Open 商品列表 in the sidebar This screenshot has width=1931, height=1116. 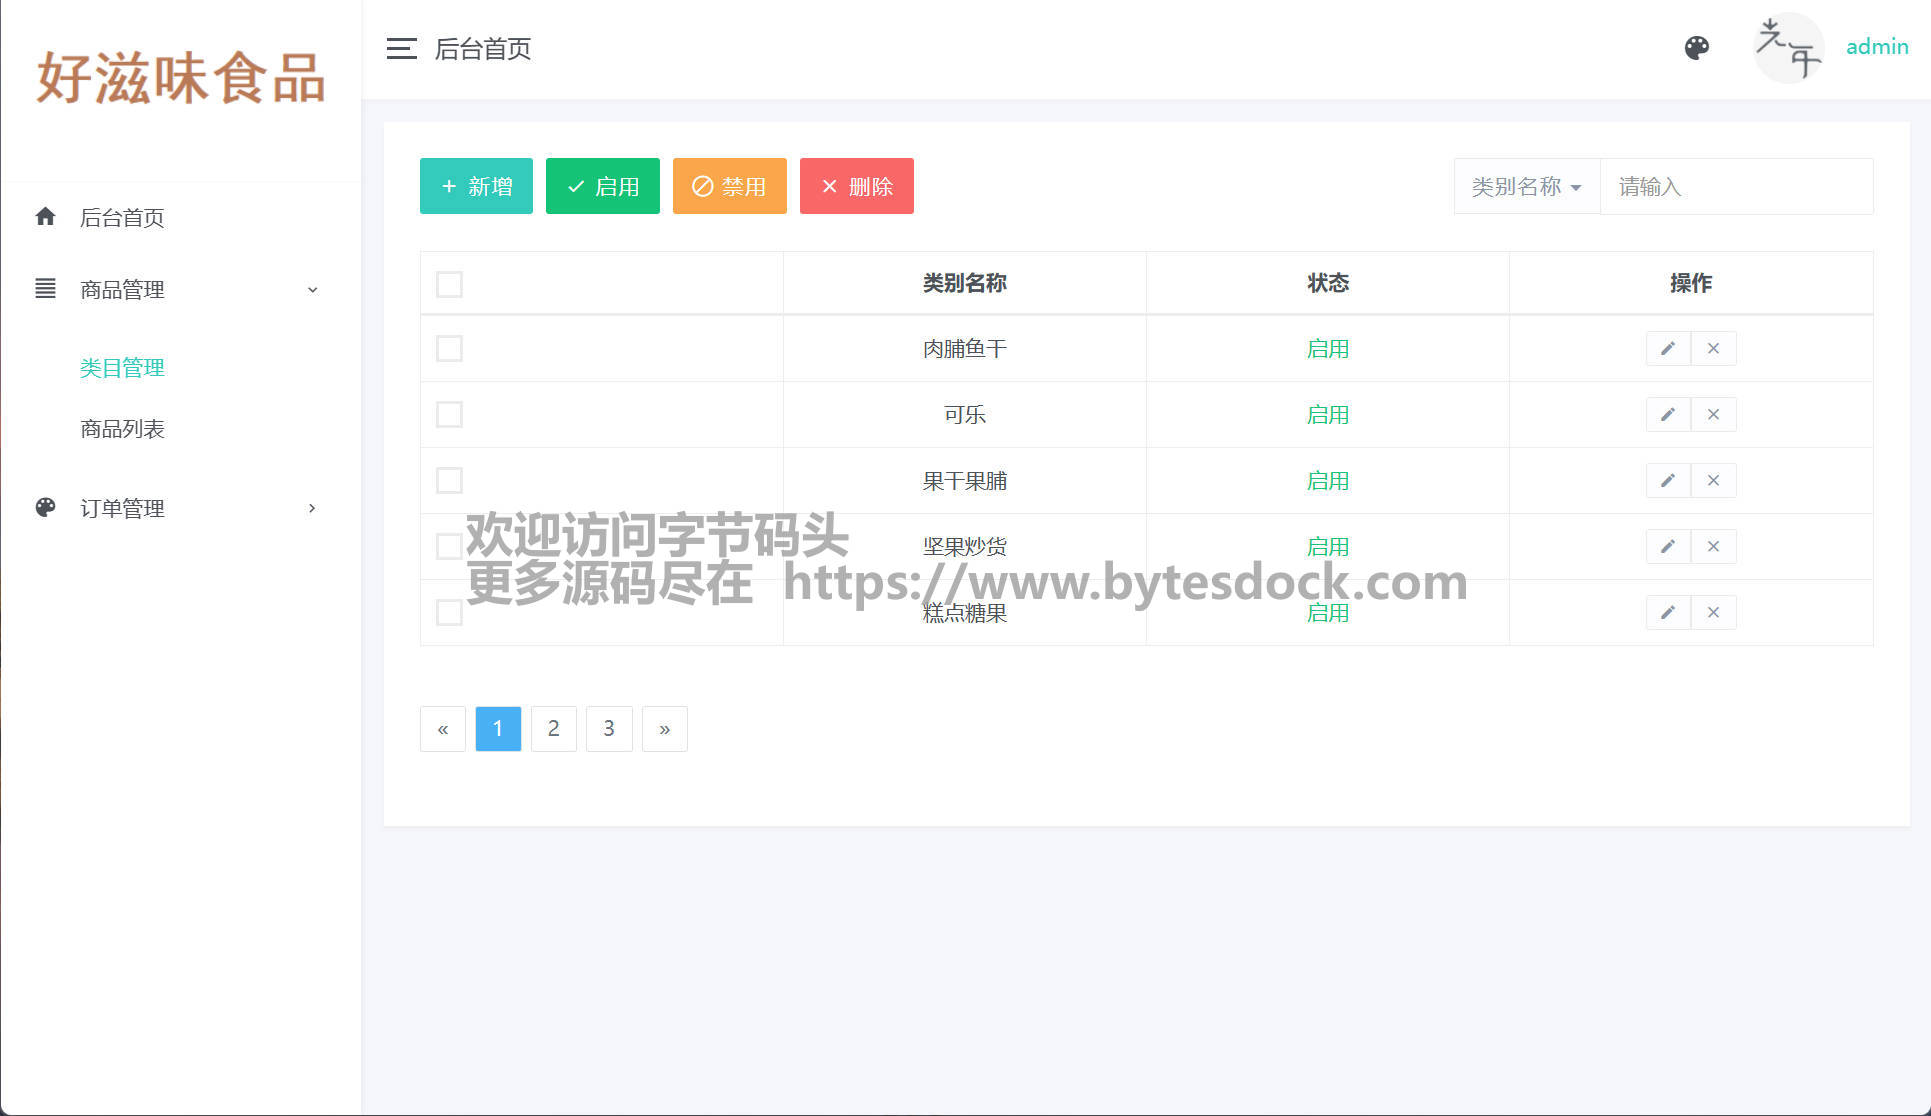point(122,429)
